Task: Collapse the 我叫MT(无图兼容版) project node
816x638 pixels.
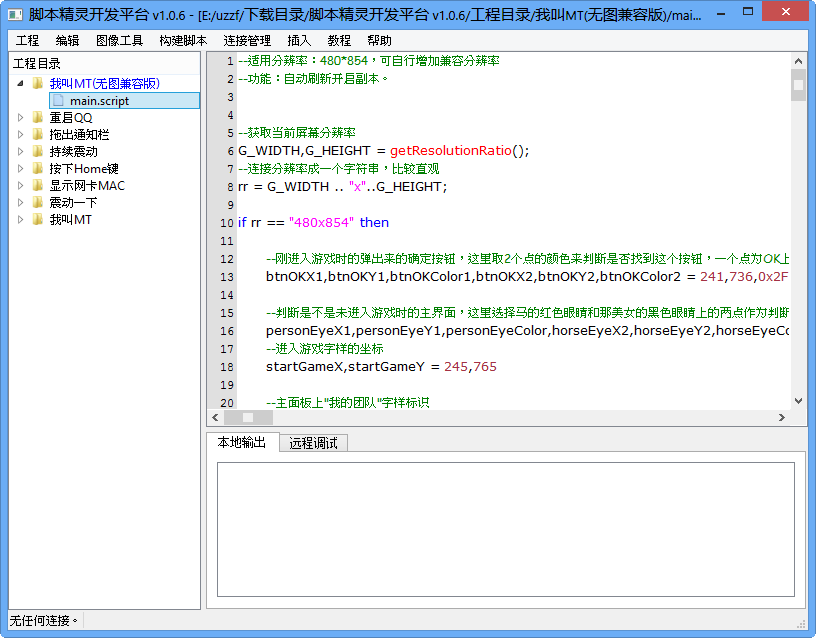Action: click(x=20, y=83)
